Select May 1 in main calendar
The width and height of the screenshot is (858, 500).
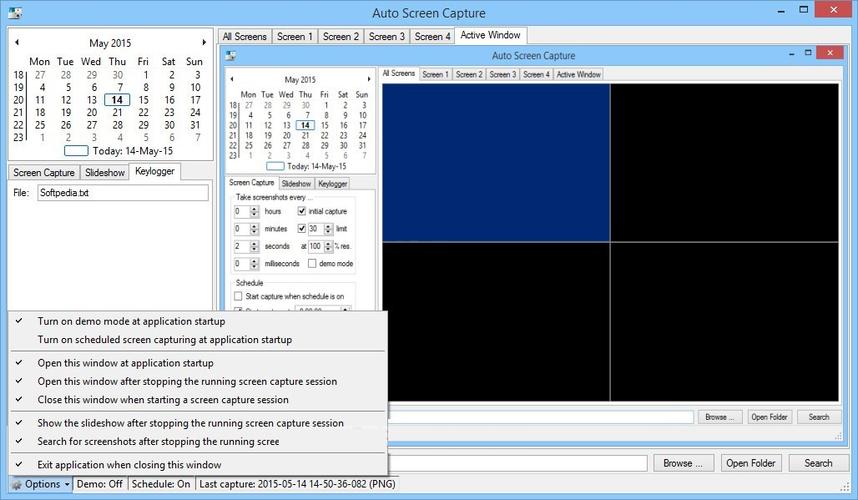coord(146,75)
